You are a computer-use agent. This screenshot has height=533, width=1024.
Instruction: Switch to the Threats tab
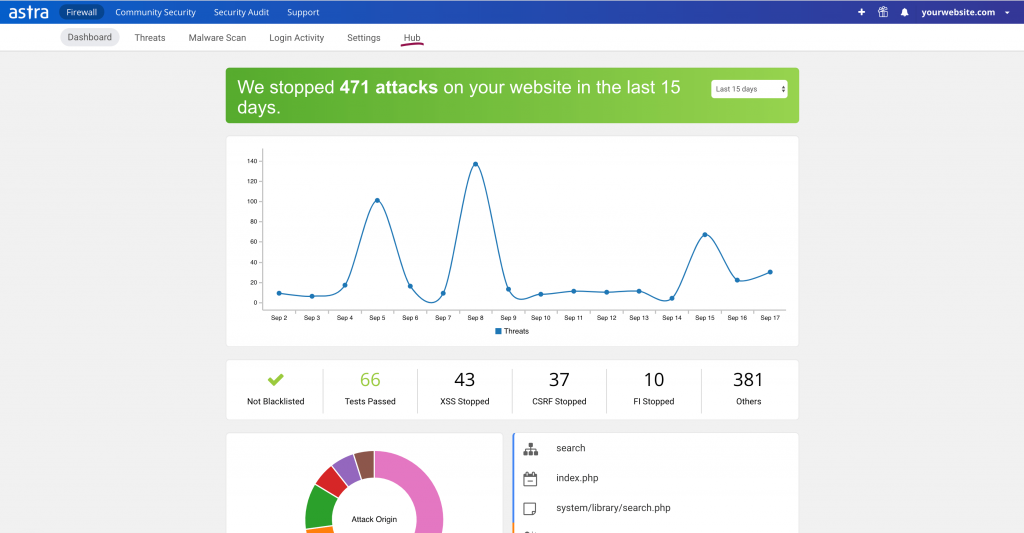150,38
